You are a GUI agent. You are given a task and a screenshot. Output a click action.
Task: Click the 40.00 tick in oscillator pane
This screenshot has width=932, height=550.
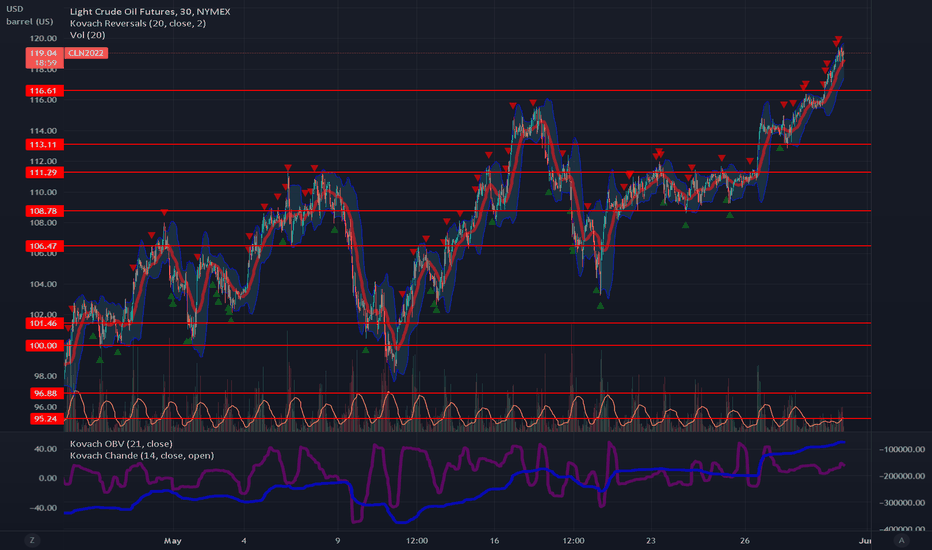[45, 449]
